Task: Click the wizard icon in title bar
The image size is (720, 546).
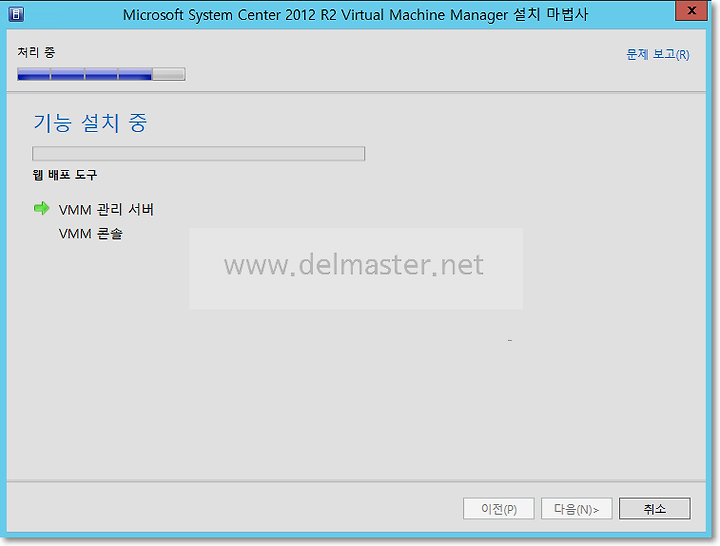Action: [x=16, y=14]
